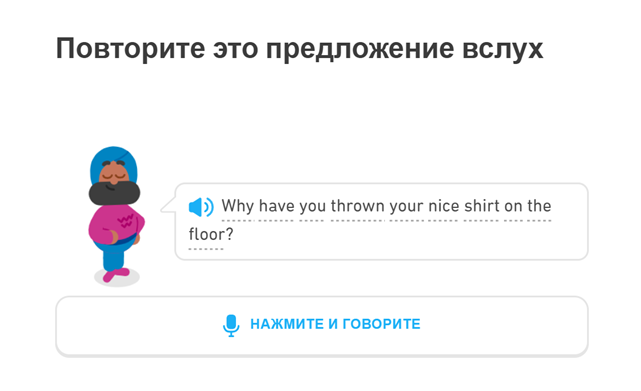Click the character's black beard
The image size is (641, 391).
[114, 193]
